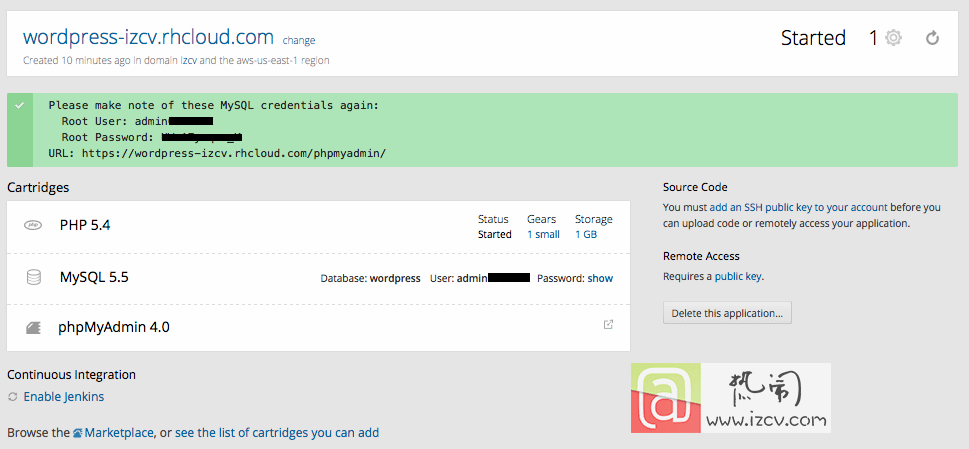Click the Marketplace phone icon
Screen dimensions: 969x449
pos(78,433)
